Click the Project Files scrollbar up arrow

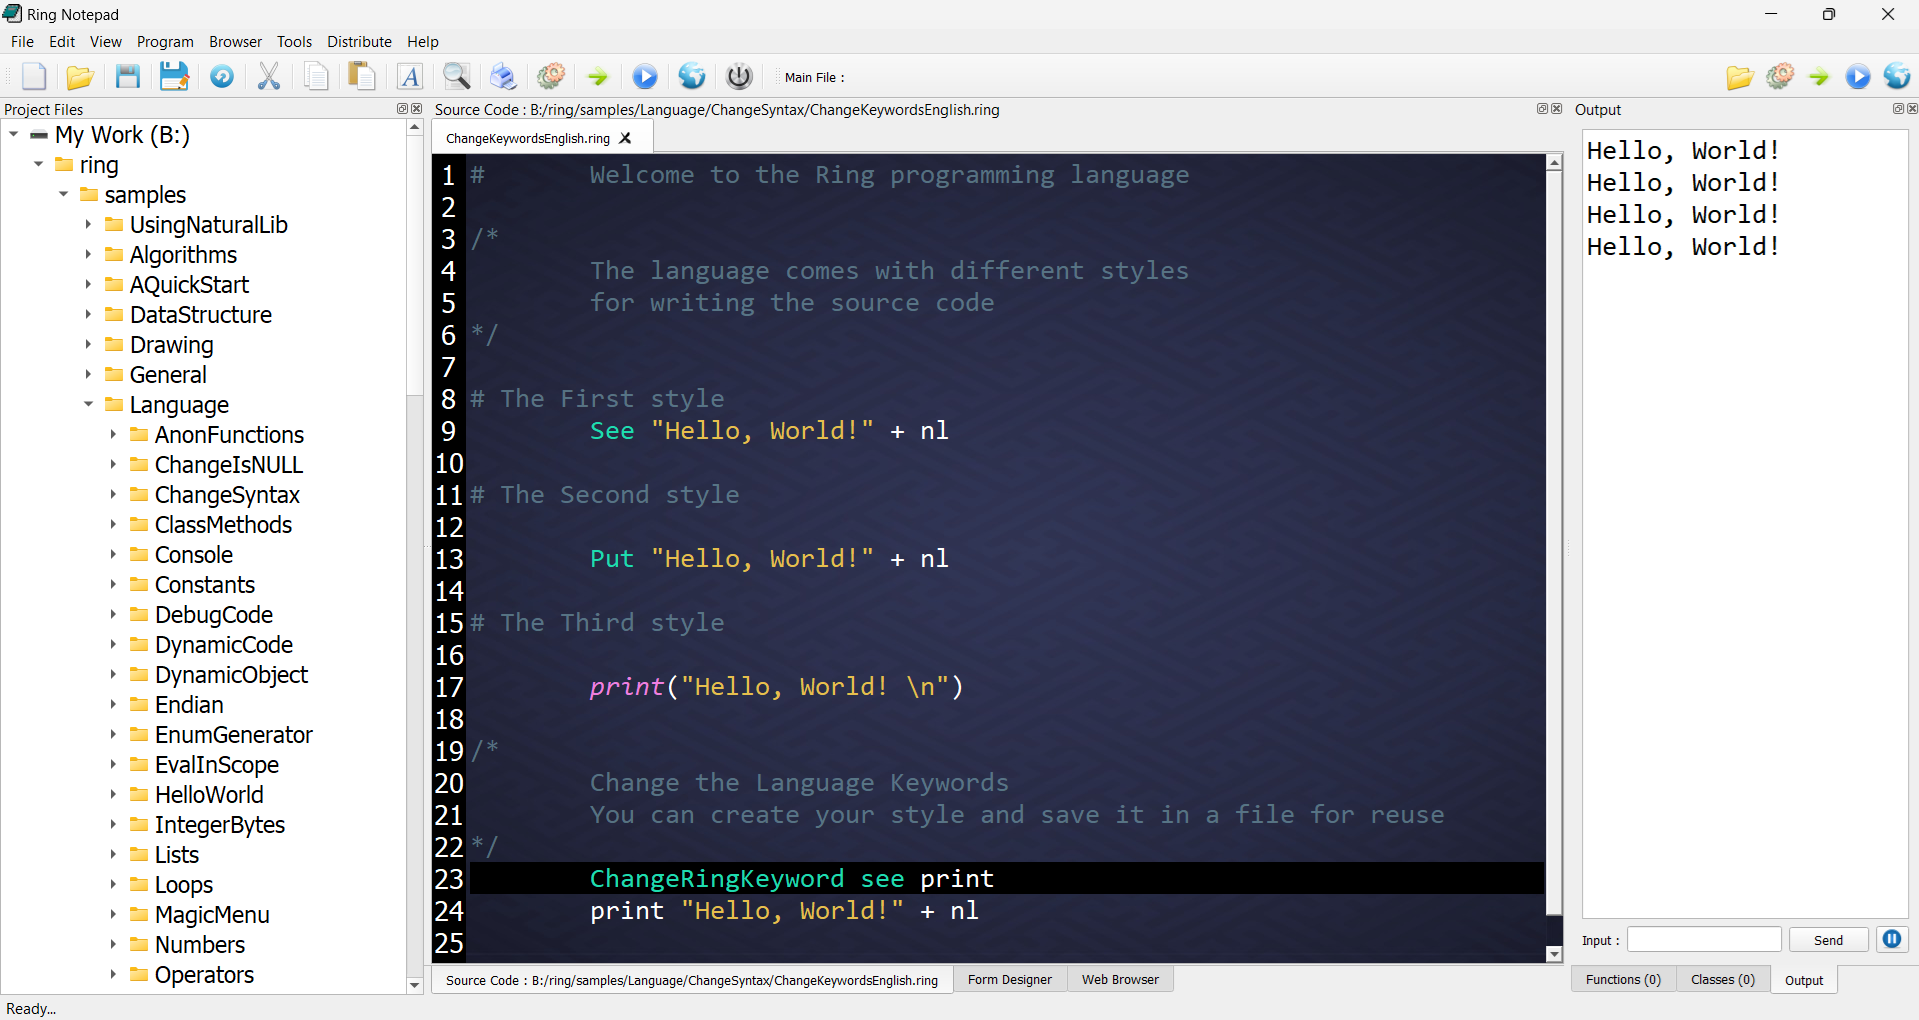(x=415, y=128)
